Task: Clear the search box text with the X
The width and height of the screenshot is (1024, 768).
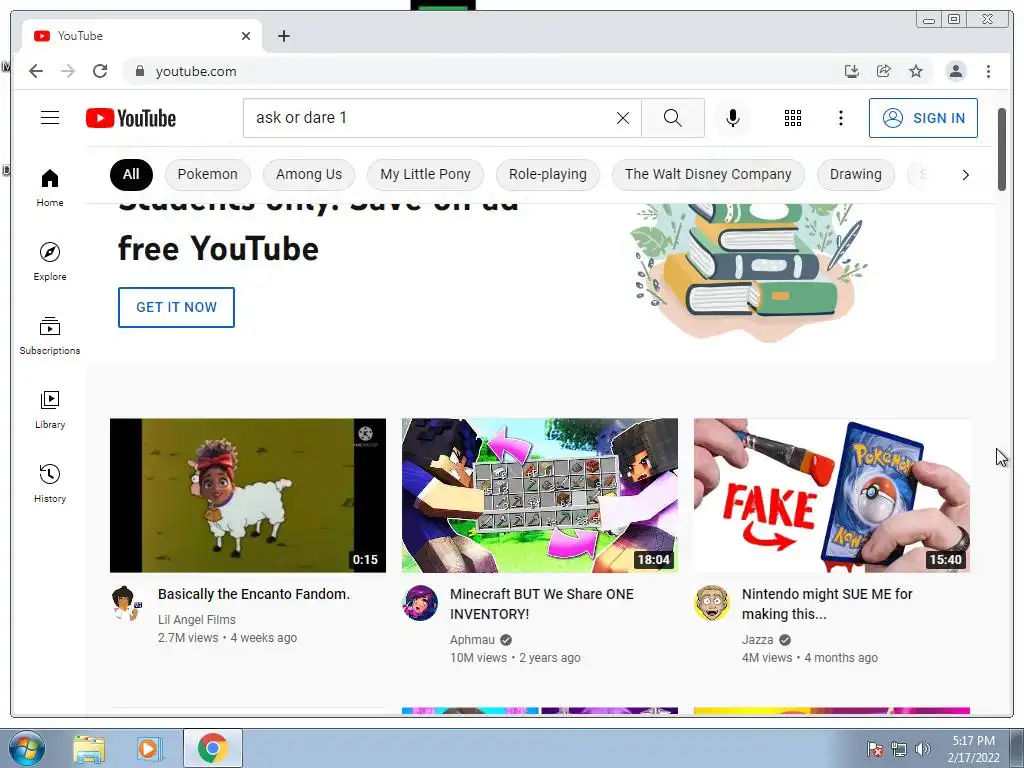Action: (x=623, y=118)
